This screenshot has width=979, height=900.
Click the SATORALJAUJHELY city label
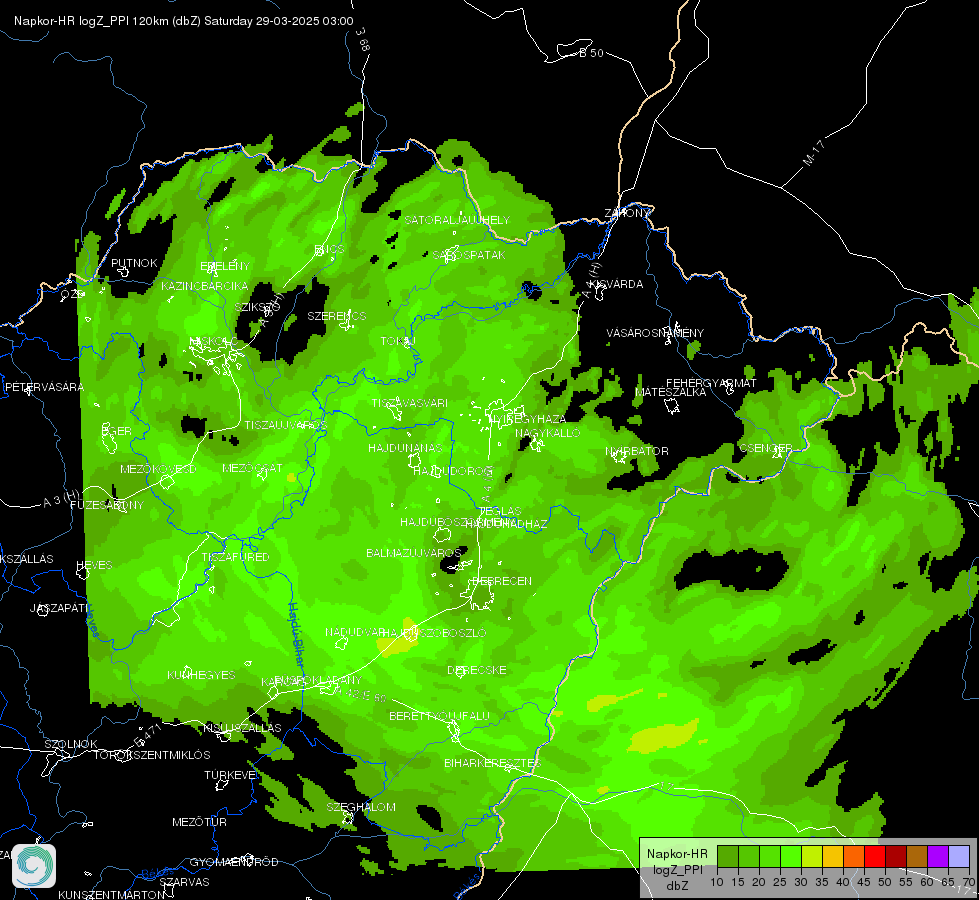click(x=457, y=220)
